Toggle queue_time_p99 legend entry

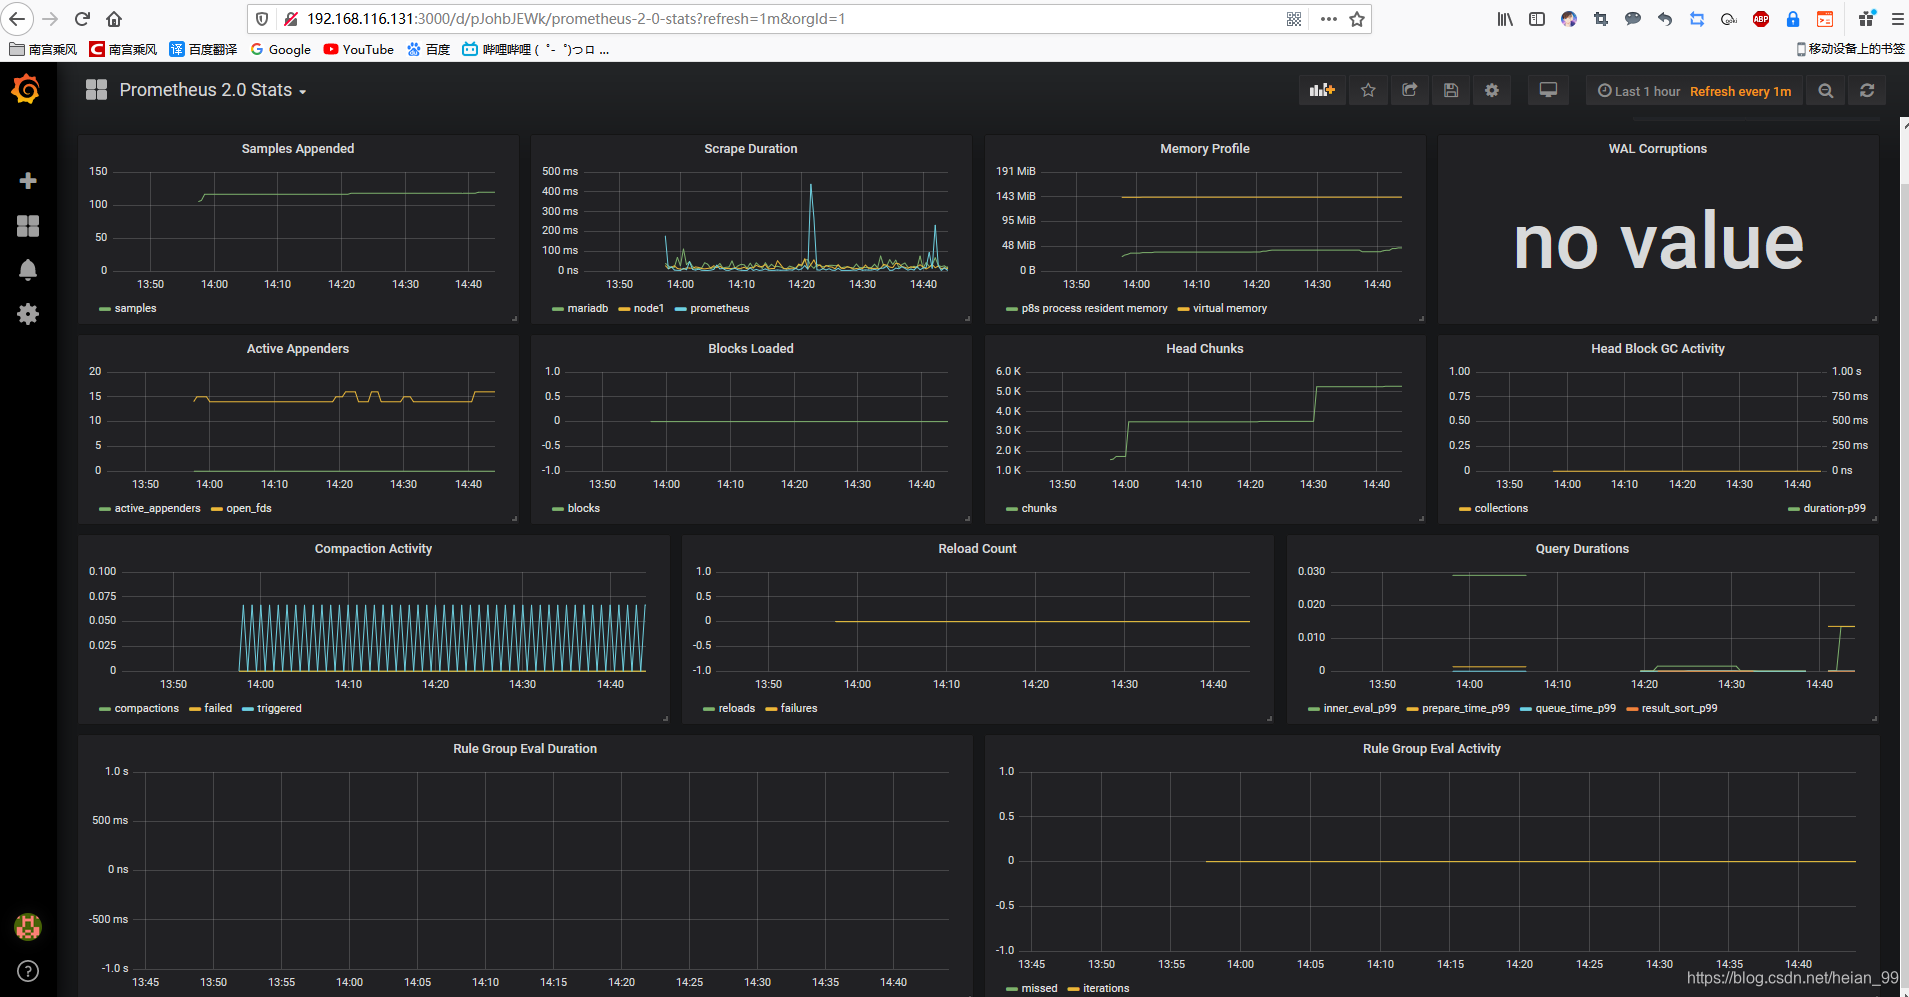pos(1575,708)
